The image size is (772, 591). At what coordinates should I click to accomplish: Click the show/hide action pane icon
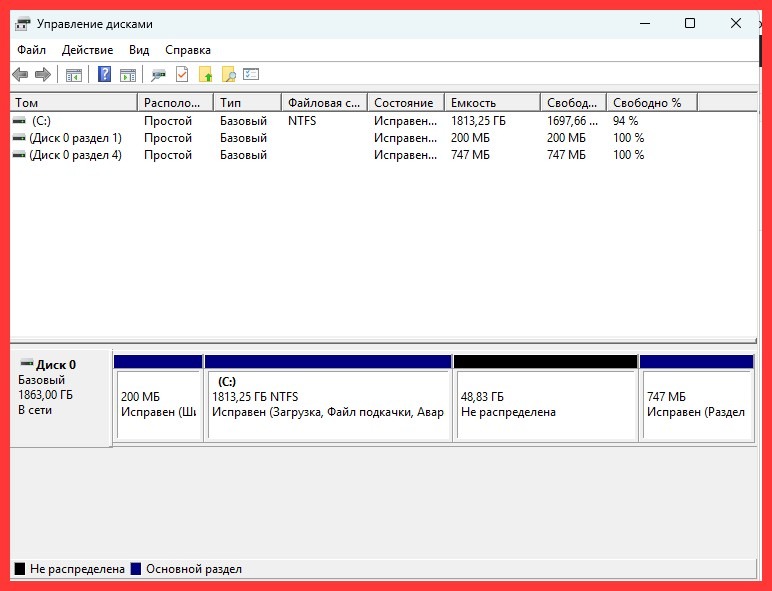click(x=127, y=75)
